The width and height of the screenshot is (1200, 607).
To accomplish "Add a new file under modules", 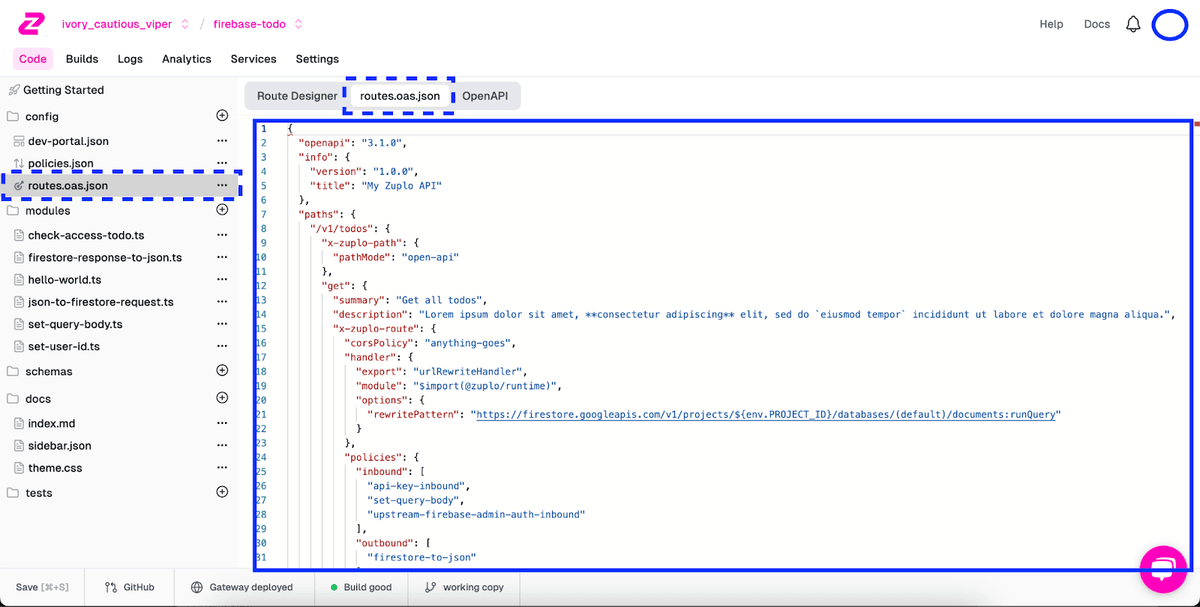I will (222, 210).
